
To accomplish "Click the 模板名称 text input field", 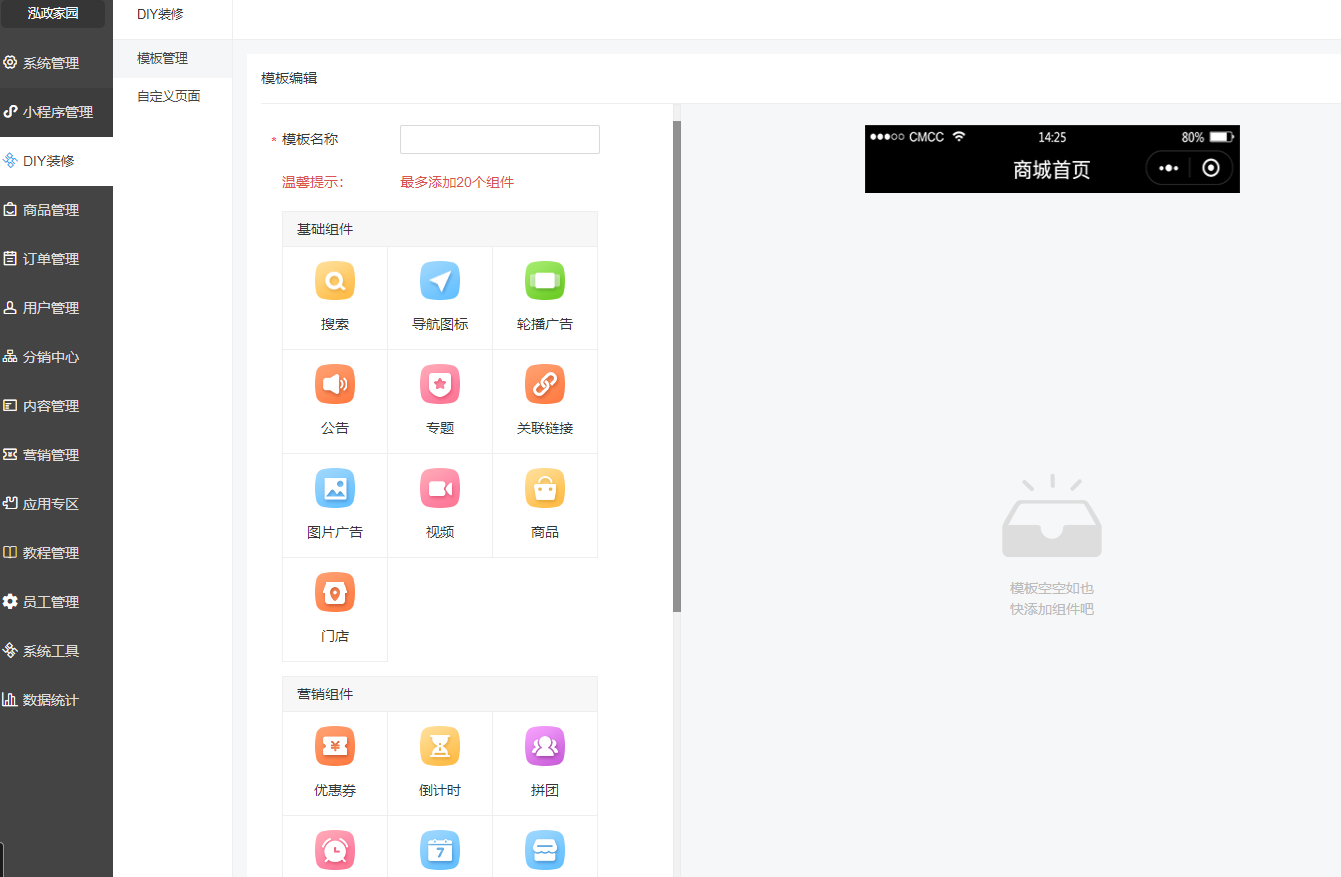I will [499, 140].
